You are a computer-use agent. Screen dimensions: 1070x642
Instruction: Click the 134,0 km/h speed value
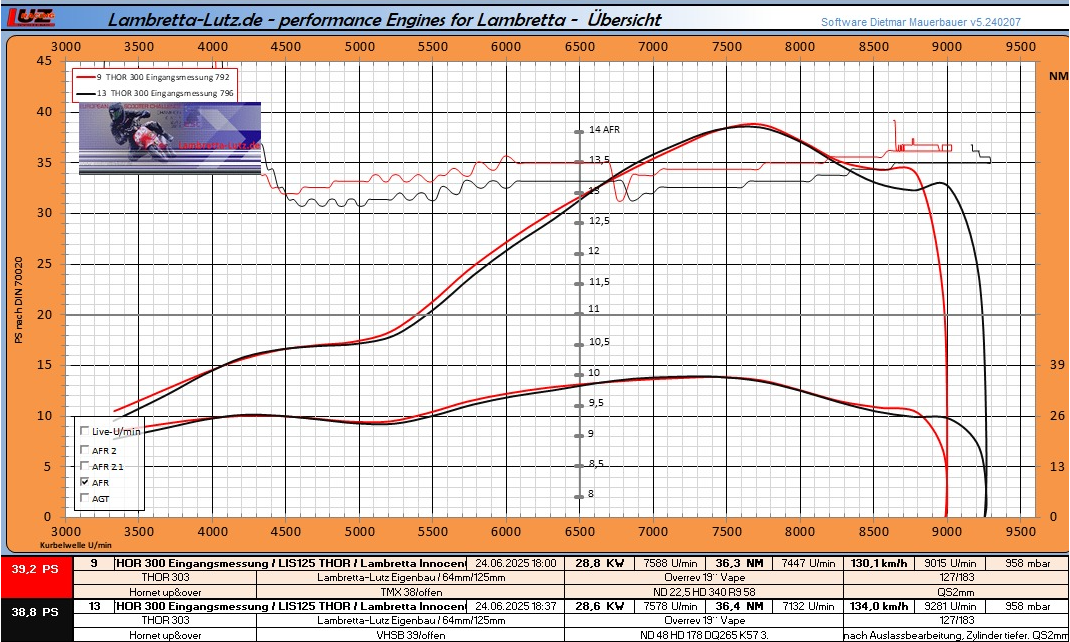879,606
